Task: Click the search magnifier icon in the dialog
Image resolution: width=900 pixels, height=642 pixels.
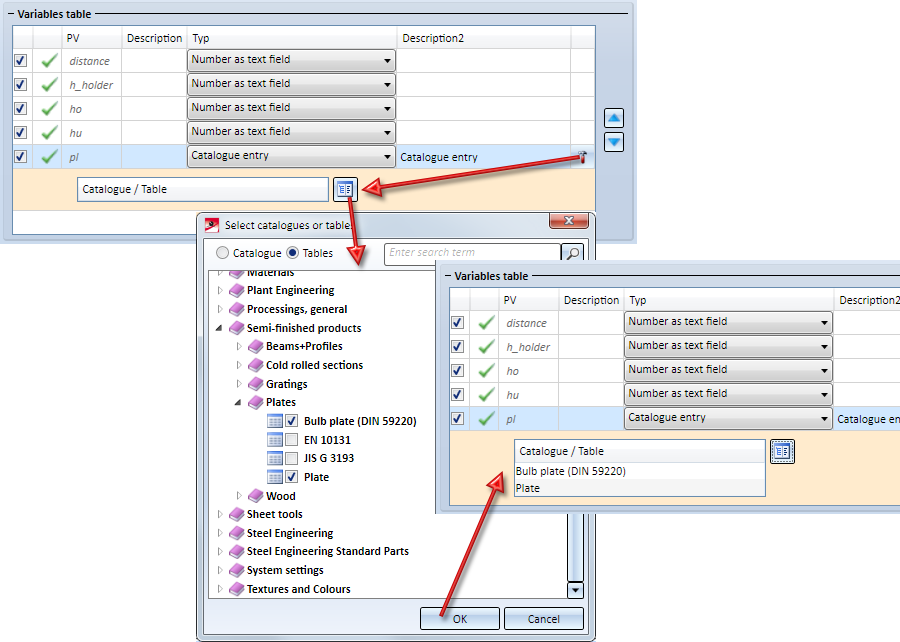Action: coord(572,253)
